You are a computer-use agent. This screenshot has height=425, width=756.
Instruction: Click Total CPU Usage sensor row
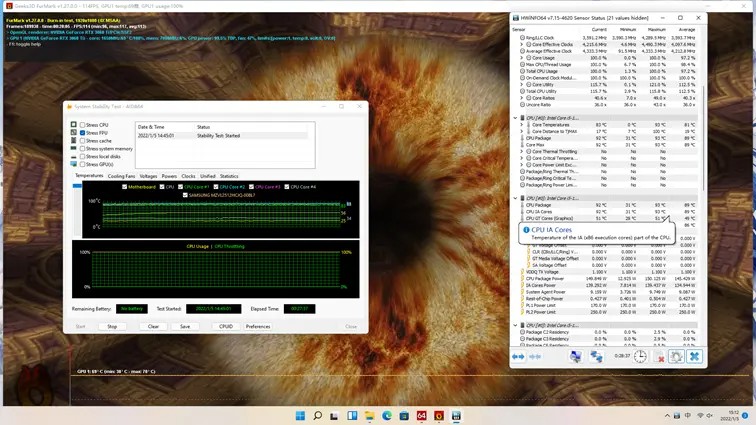pos(608,71)
